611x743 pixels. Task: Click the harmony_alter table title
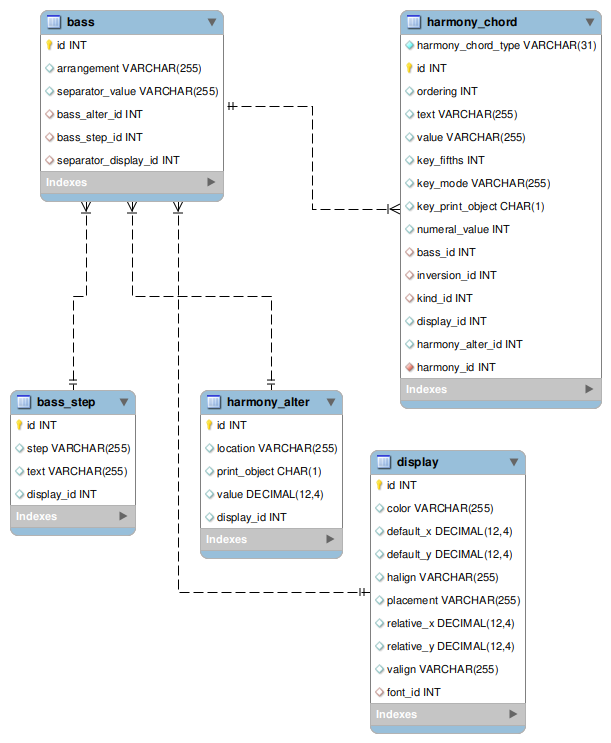coord(268,402)
